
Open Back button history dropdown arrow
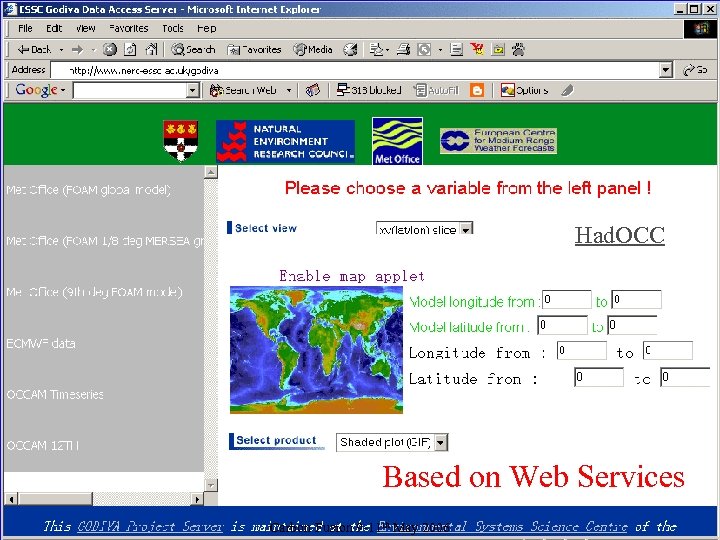pos(61,50)
